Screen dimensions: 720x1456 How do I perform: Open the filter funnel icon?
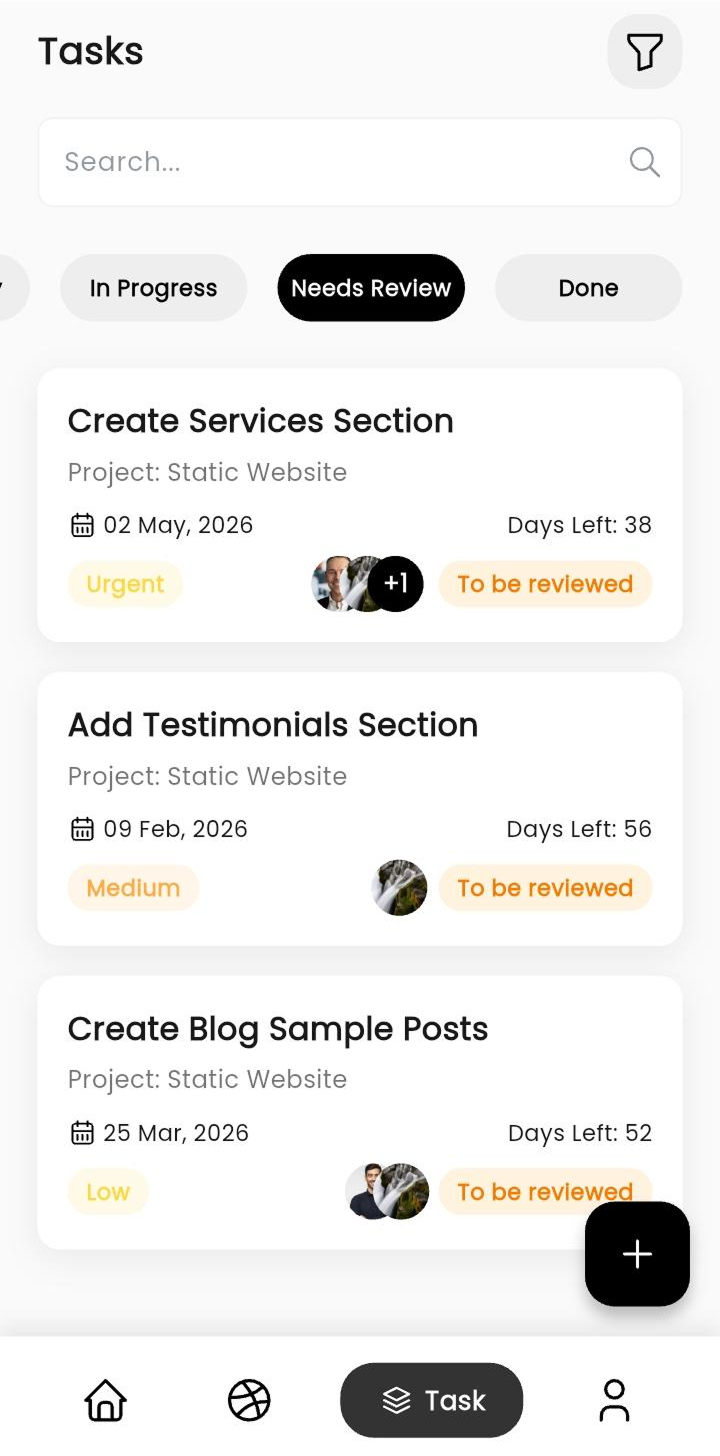pos(645,51)
